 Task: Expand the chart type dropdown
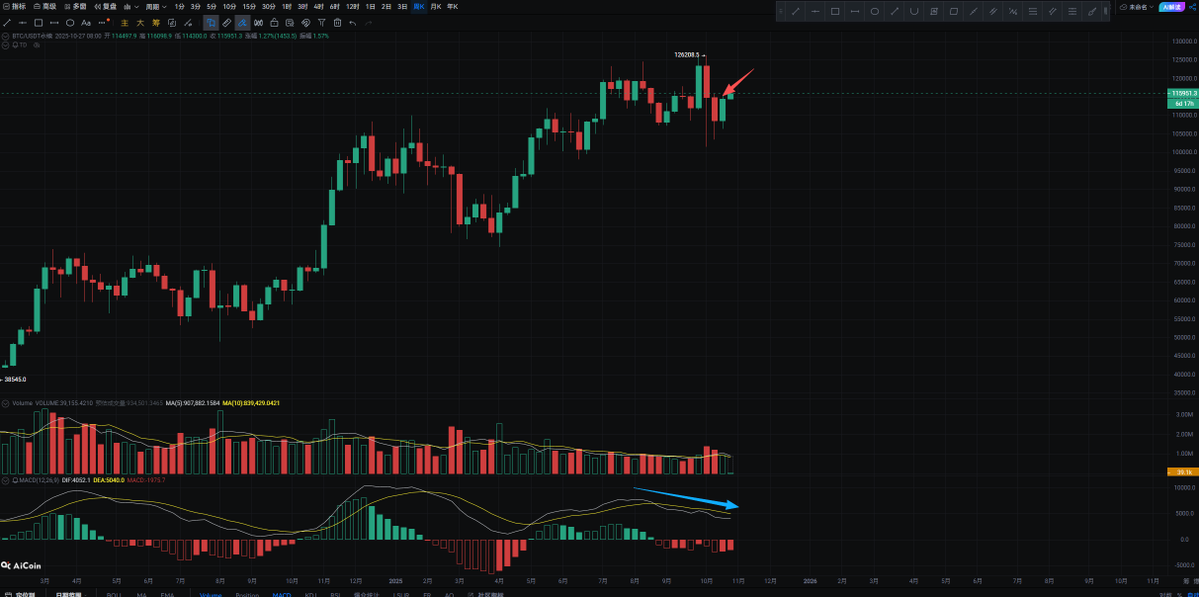[129, 7]
